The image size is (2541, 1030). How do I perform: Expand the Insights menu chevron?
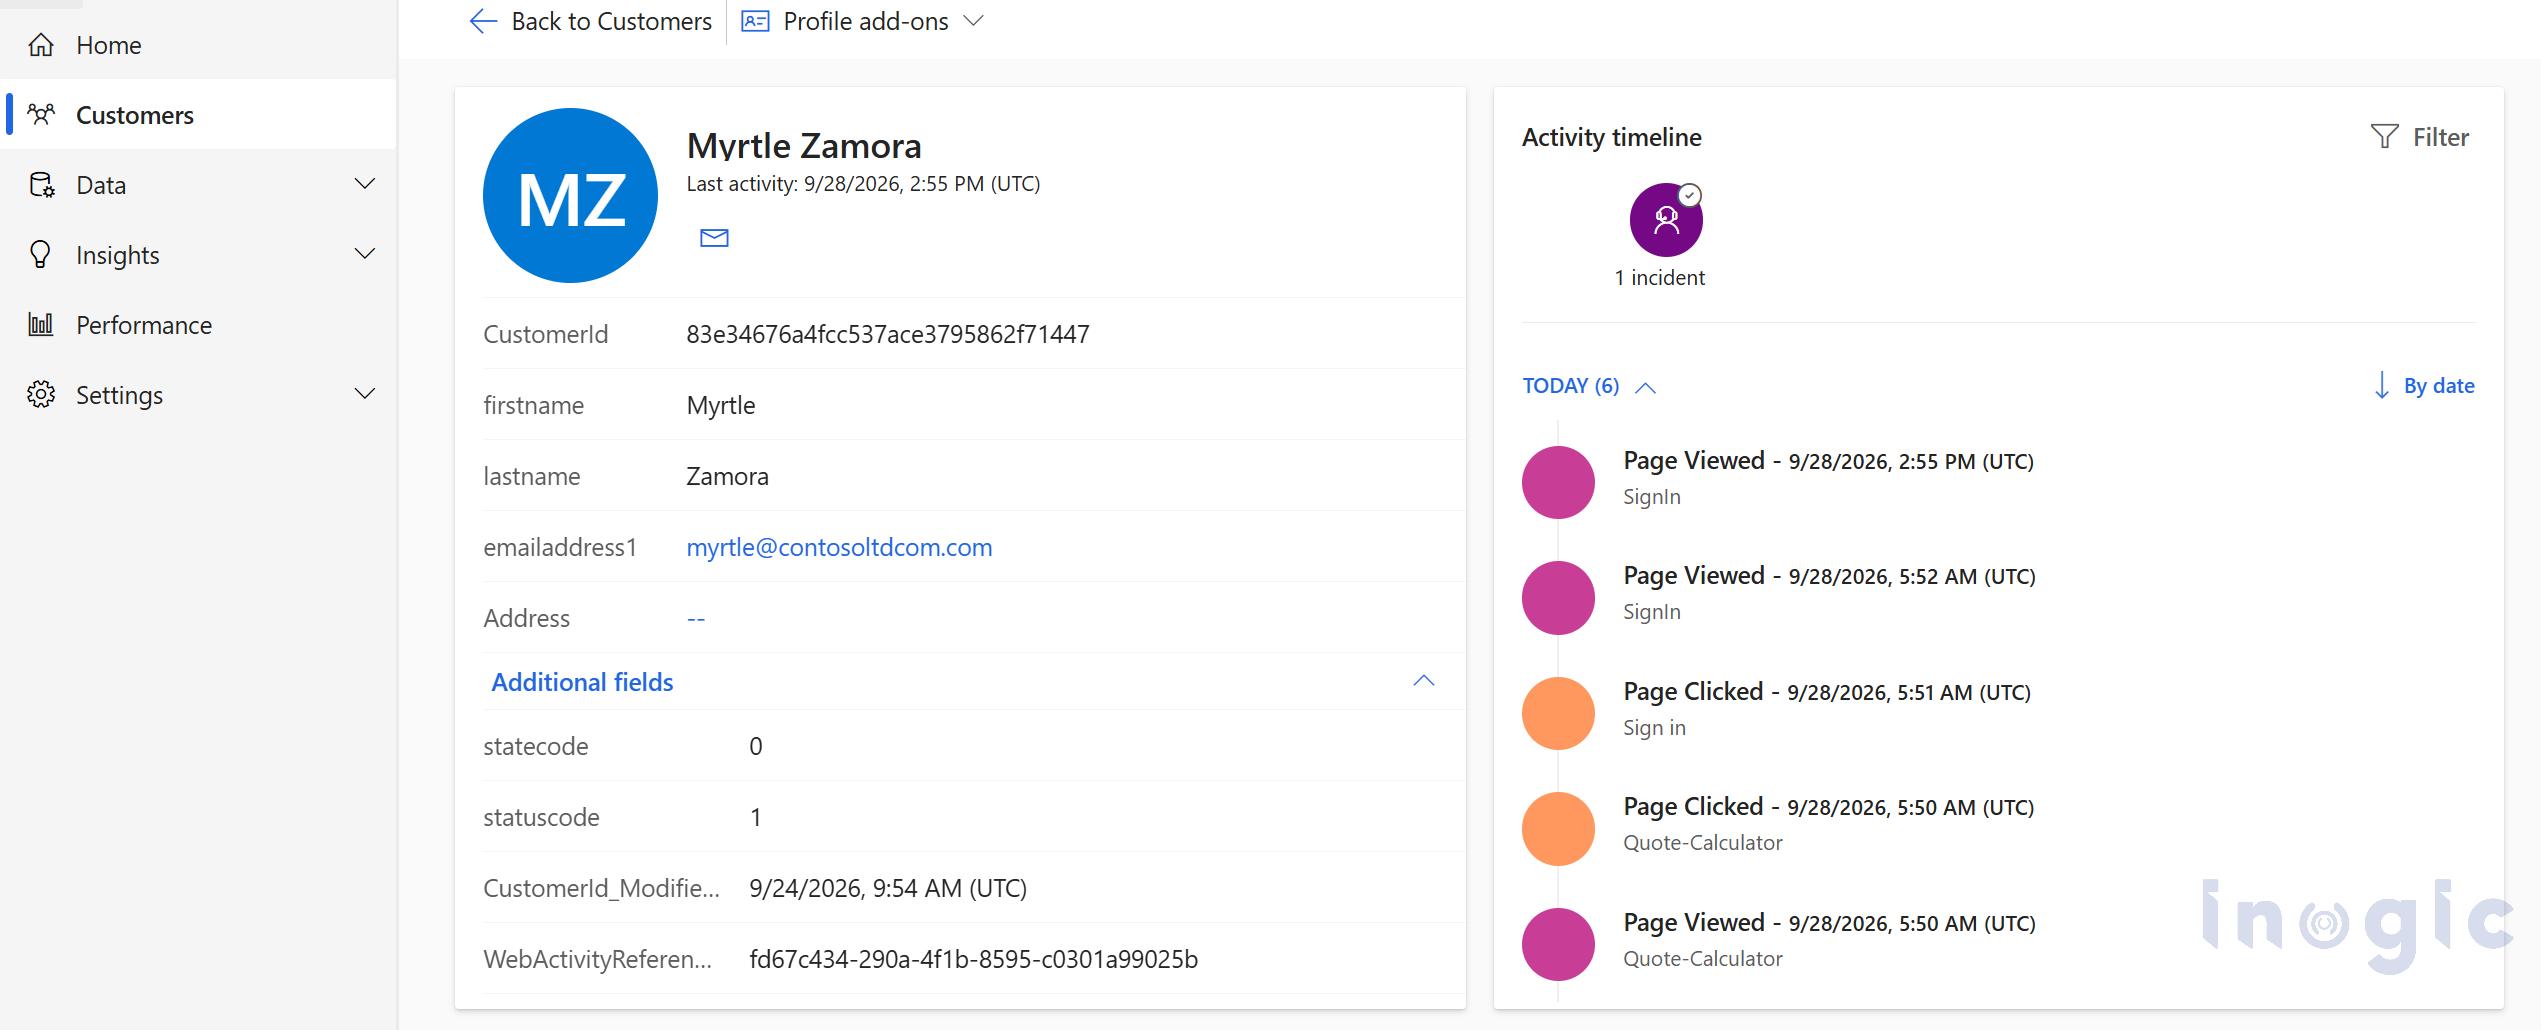point(365,254)
